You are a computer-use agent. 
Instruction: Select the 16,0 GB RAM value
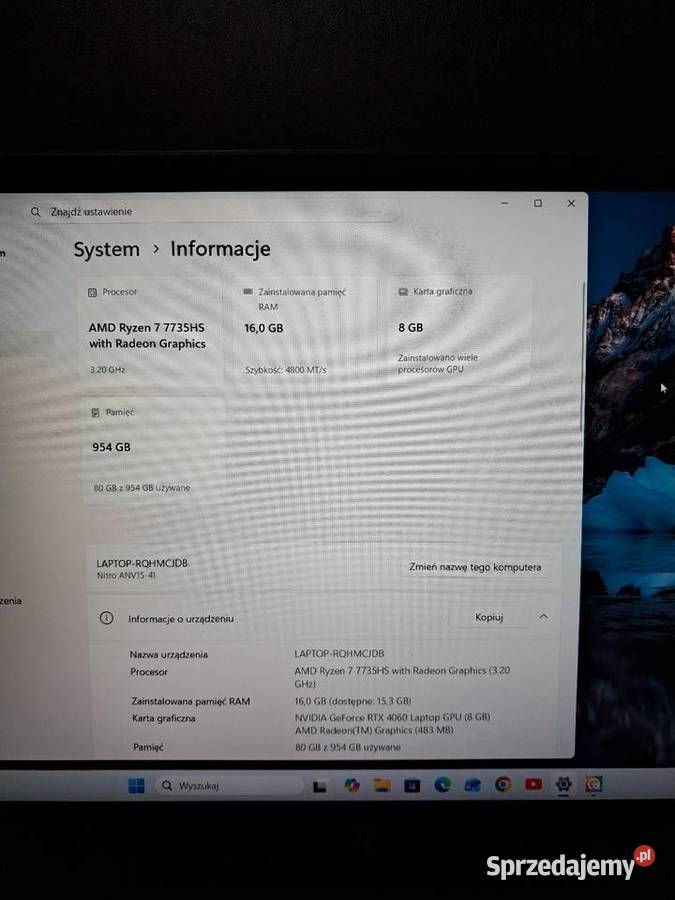click(x=263, y=328)
